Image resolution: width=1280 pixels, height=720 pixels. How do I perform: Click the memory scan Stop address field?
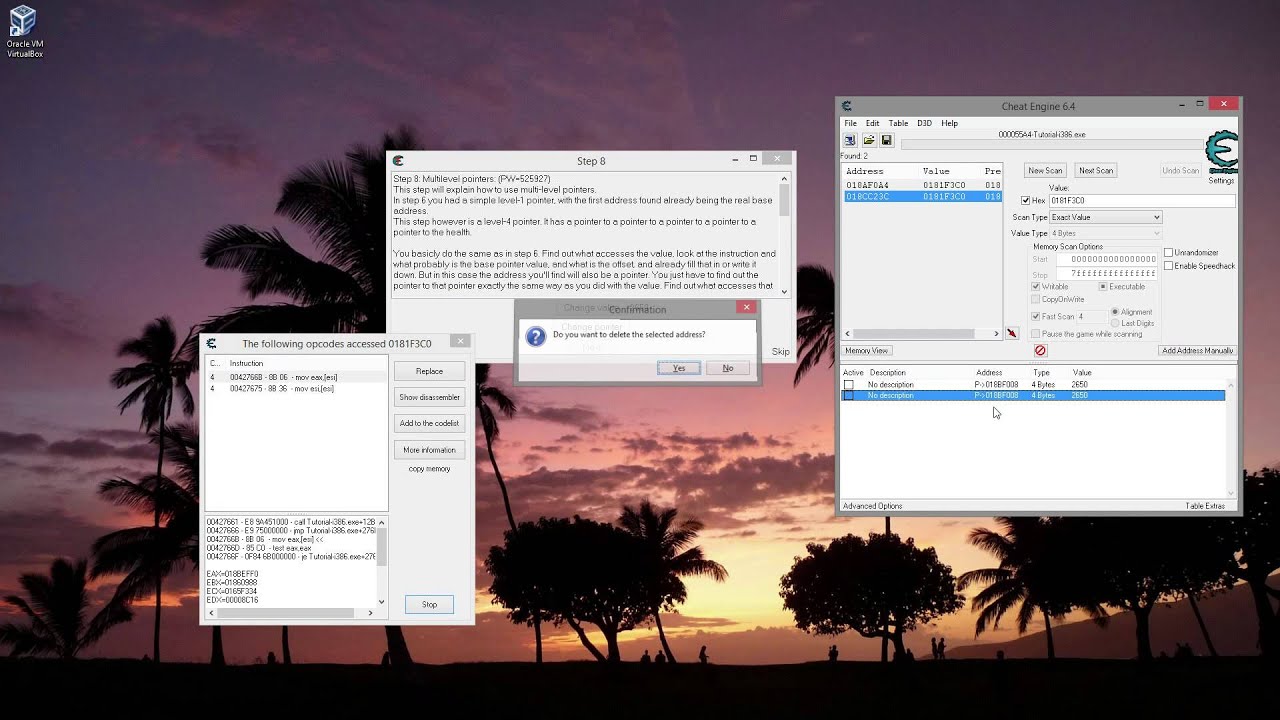pos(1107,273)
